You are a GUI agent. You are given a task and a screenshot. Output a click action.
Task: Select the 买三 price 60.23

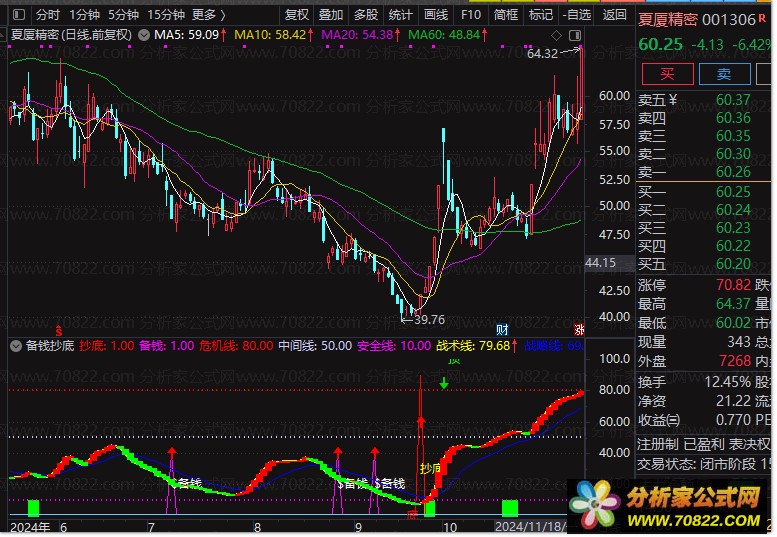[733, 228]
